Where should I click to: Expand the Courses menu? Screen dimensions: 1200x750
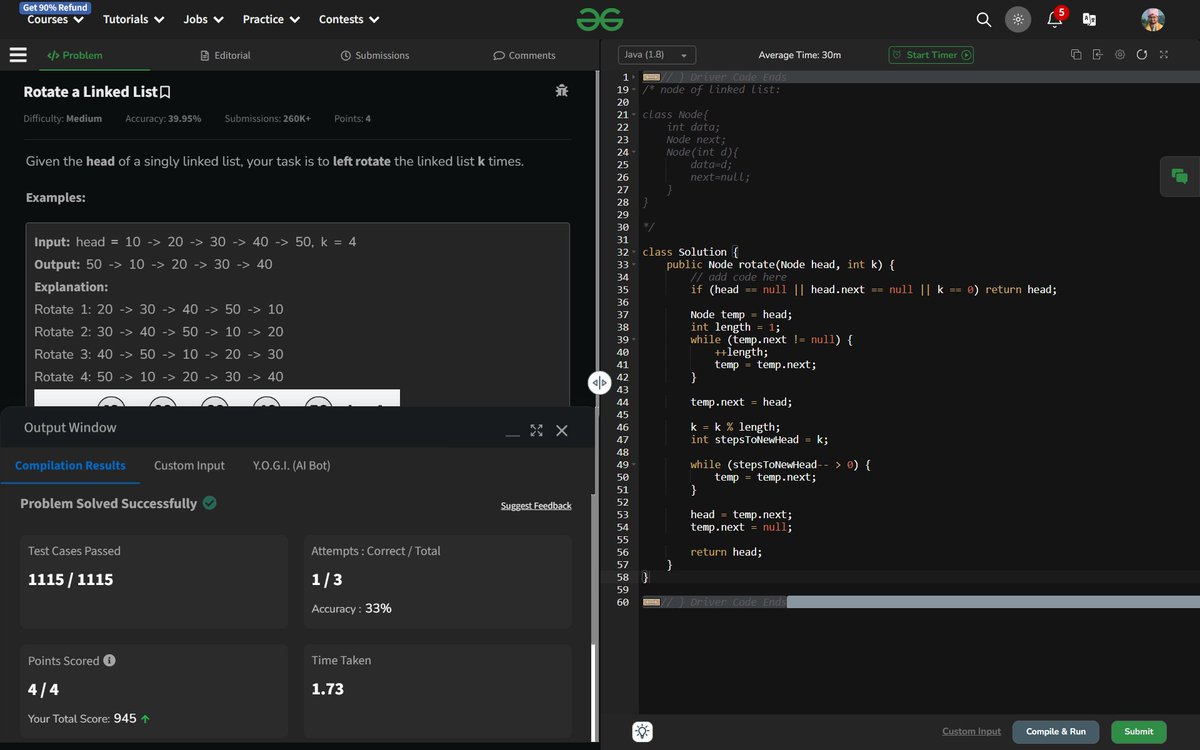pos(56,19)
